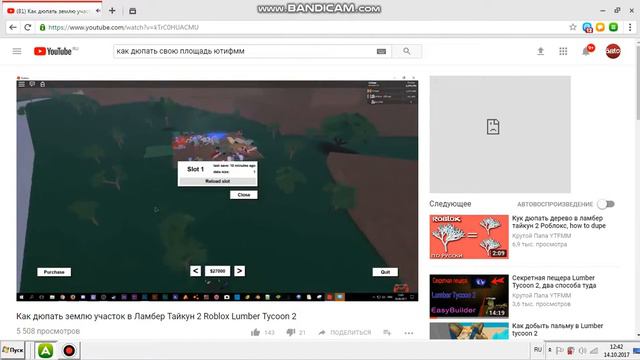Image resolution: width=640 pixels, height=360 pixels.
Task: Open the dupe tree Roblox video thumbnail
Action: (469, 237)
